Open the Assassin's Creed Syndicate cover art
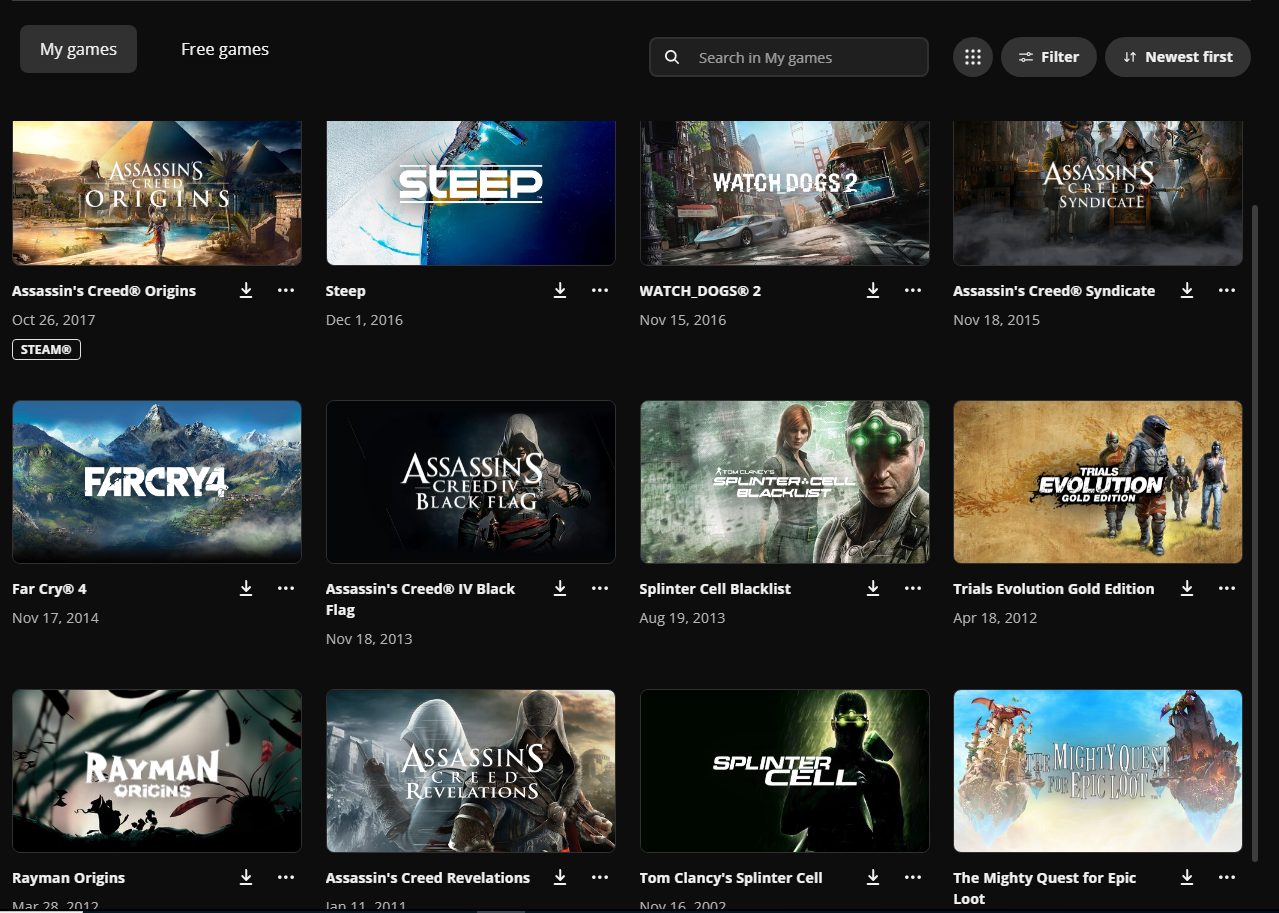The height and width of the screenshot is (913, 1279). coord(1098,193)
